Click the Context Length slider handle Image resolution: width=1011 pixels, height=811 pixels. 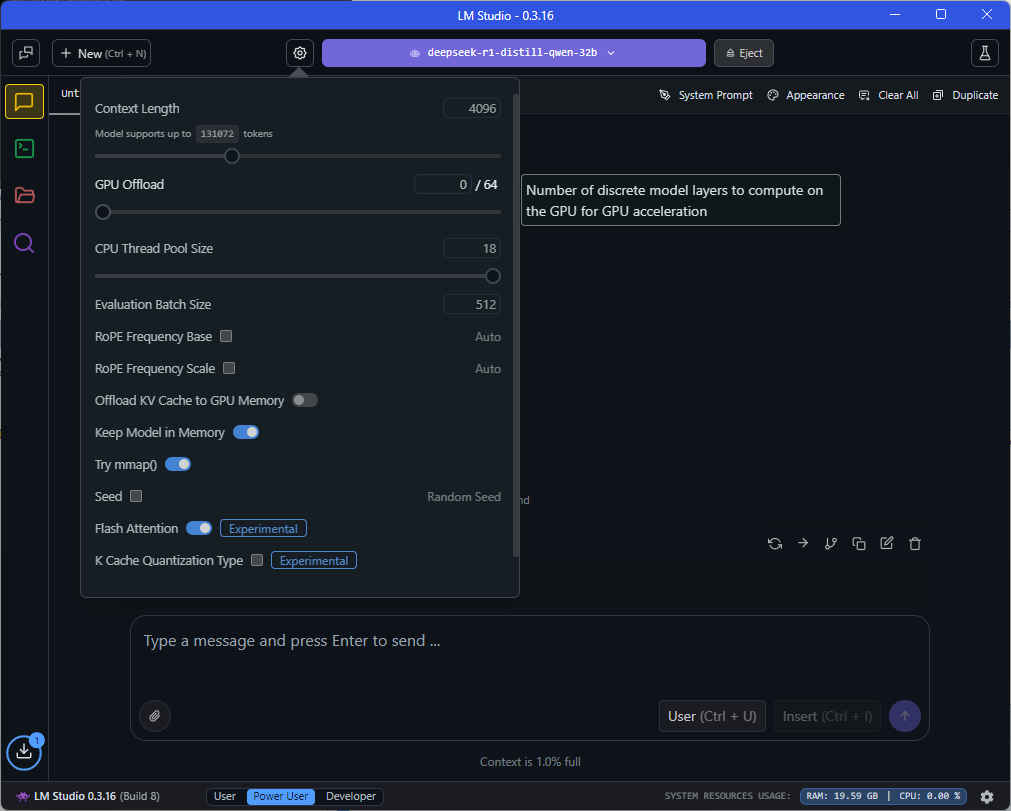point(232,156)
